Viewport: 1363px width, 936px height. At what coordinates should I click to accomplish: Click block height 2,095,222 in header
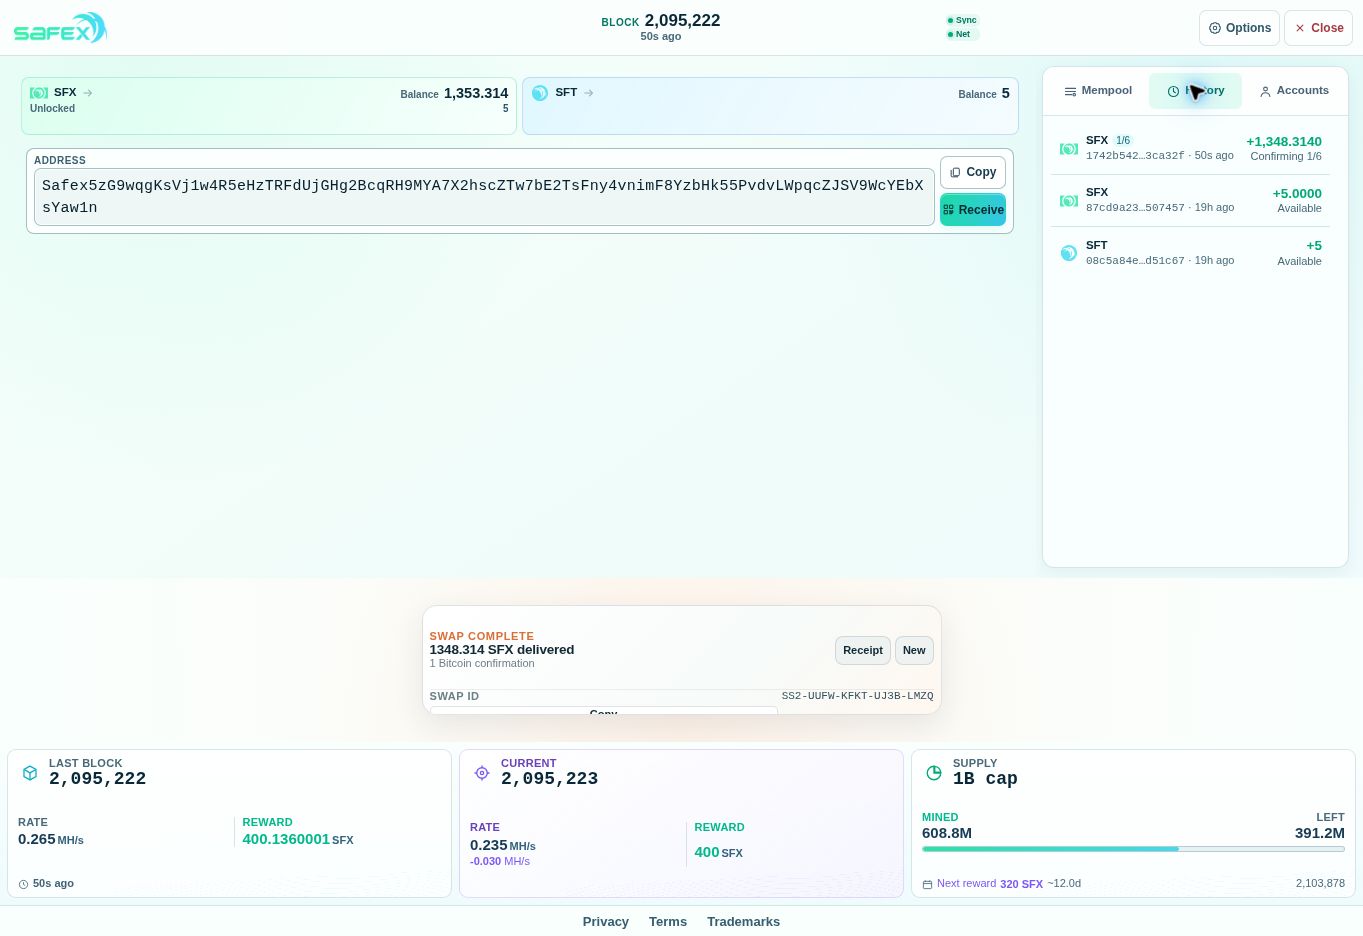[x=682, y=20]
